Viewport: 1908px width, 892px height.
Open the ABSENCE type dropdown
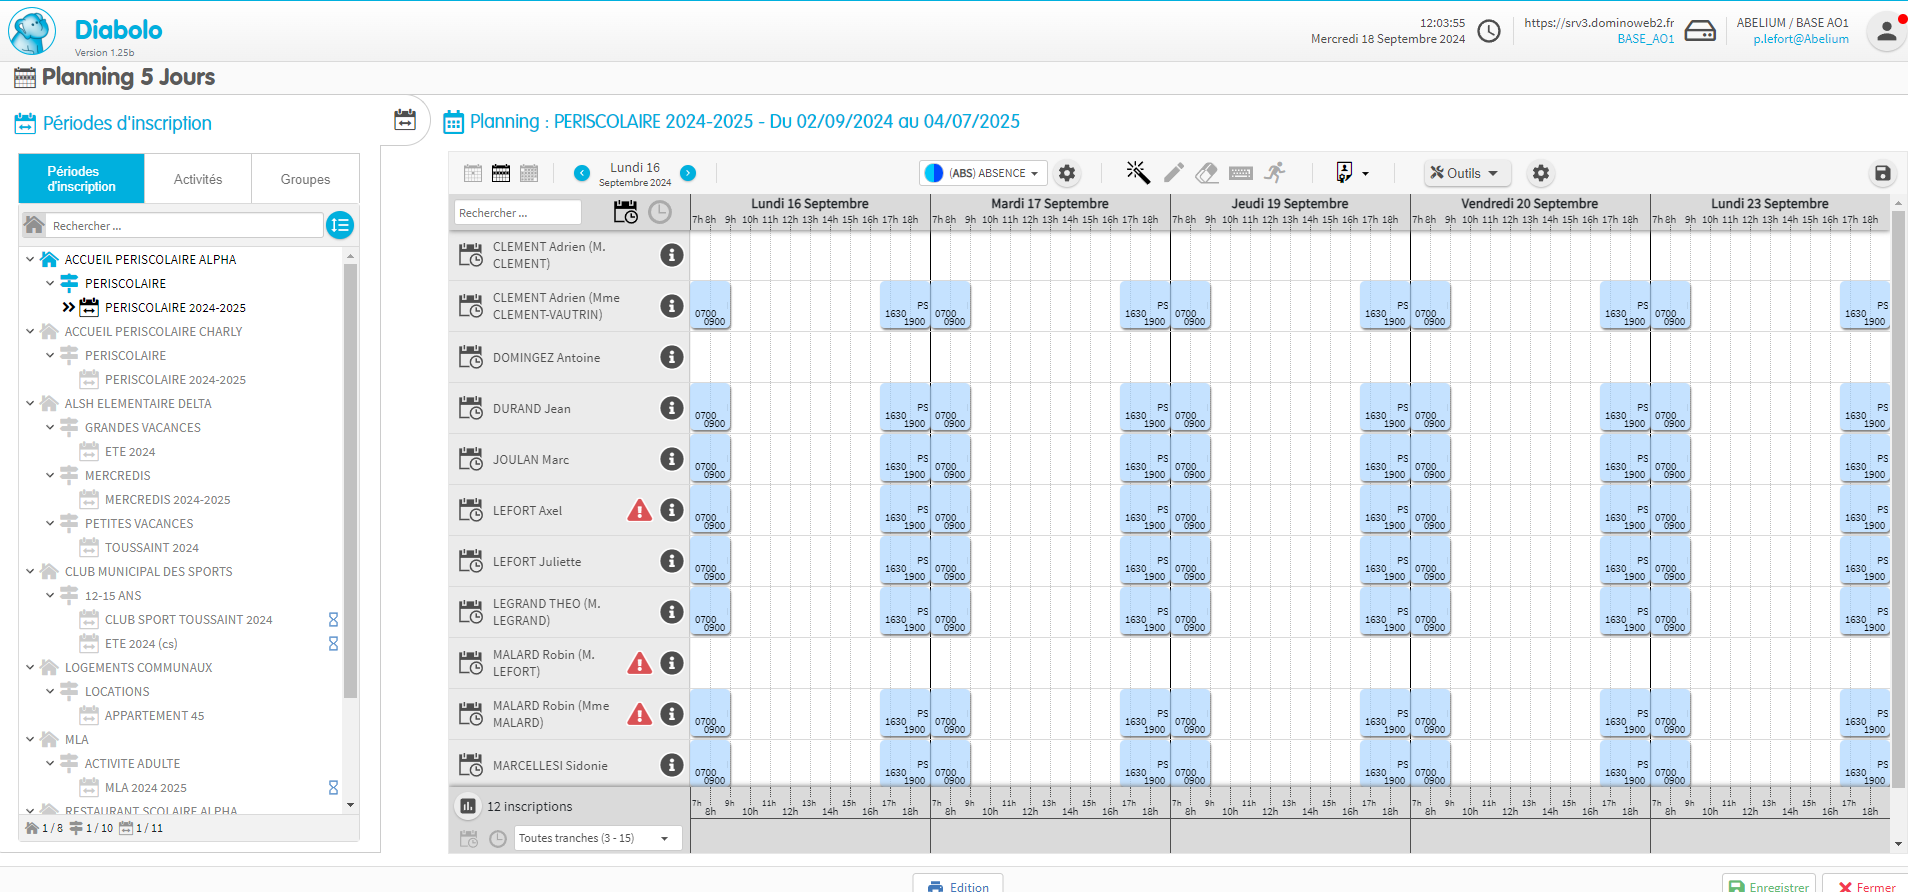[984, 173]
